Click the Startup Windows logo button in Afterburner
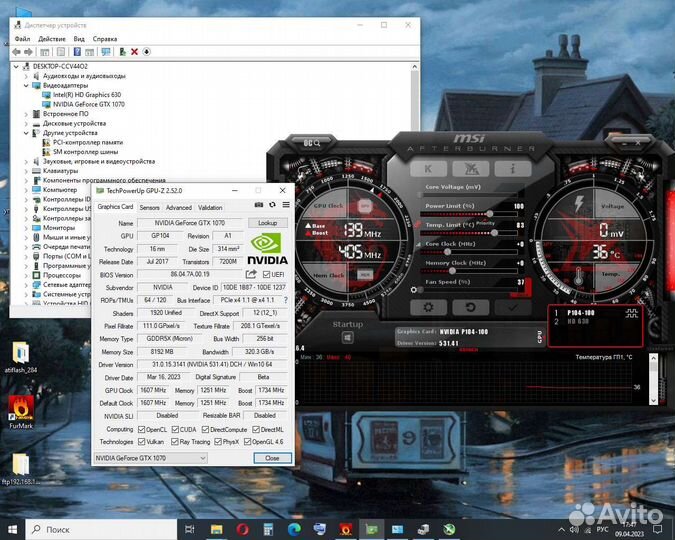 pos(348,338)
